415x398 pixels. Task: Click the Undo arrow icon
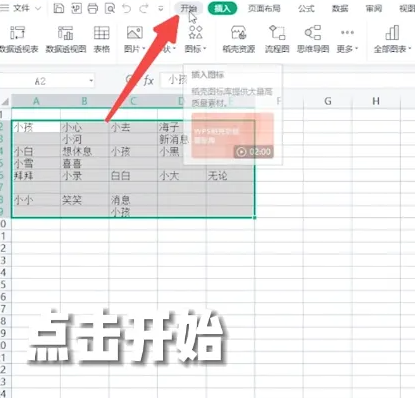coord(127,8)
